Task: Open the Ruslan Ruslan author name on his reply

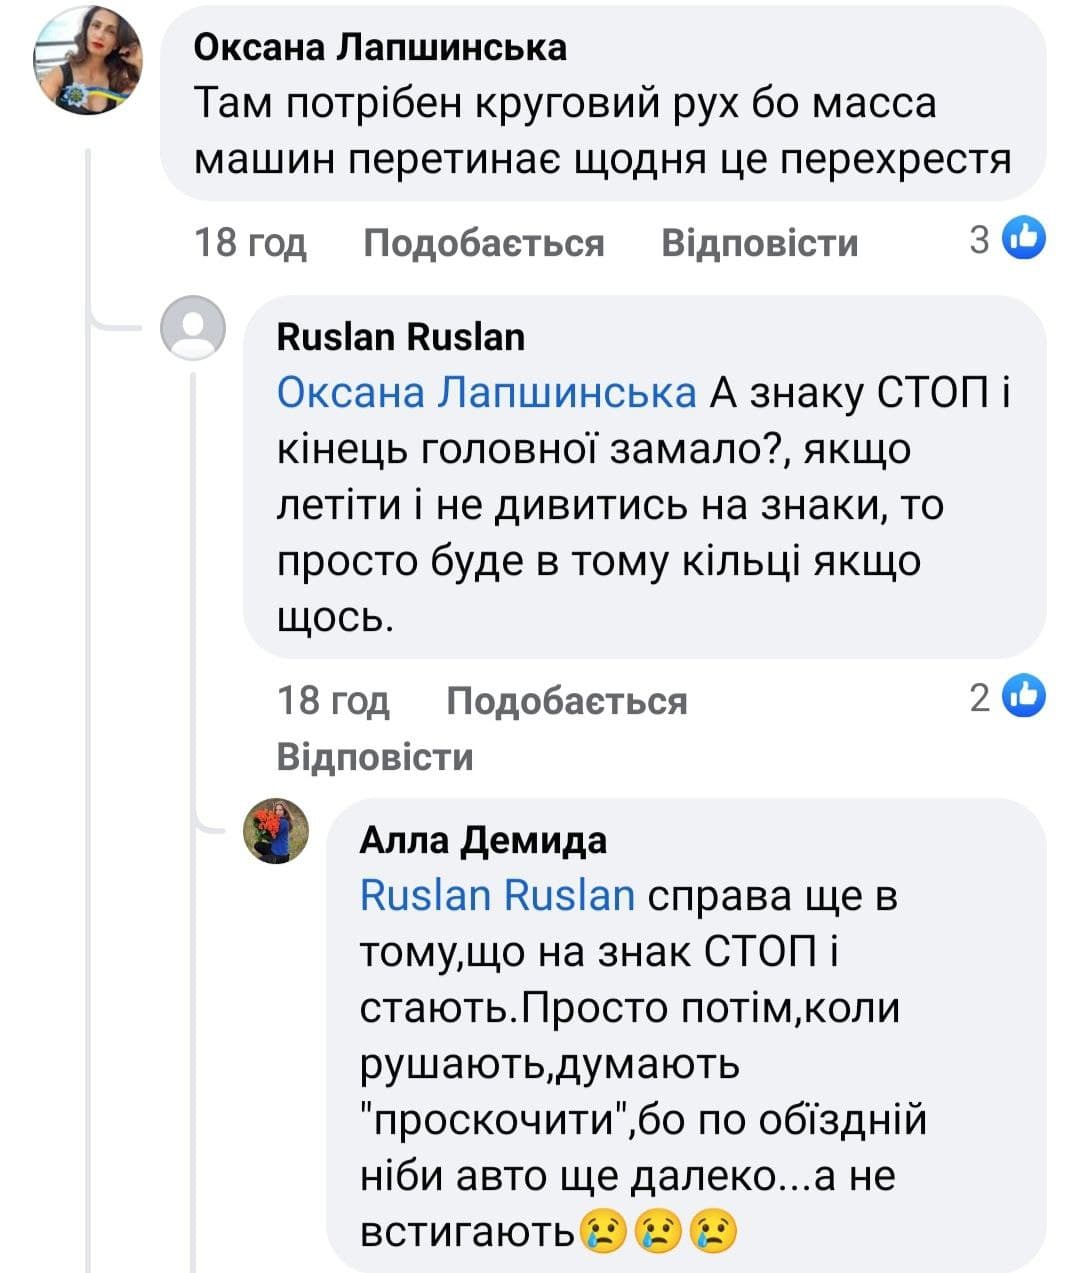Action: pyautogui.click(x=400, y=336)
